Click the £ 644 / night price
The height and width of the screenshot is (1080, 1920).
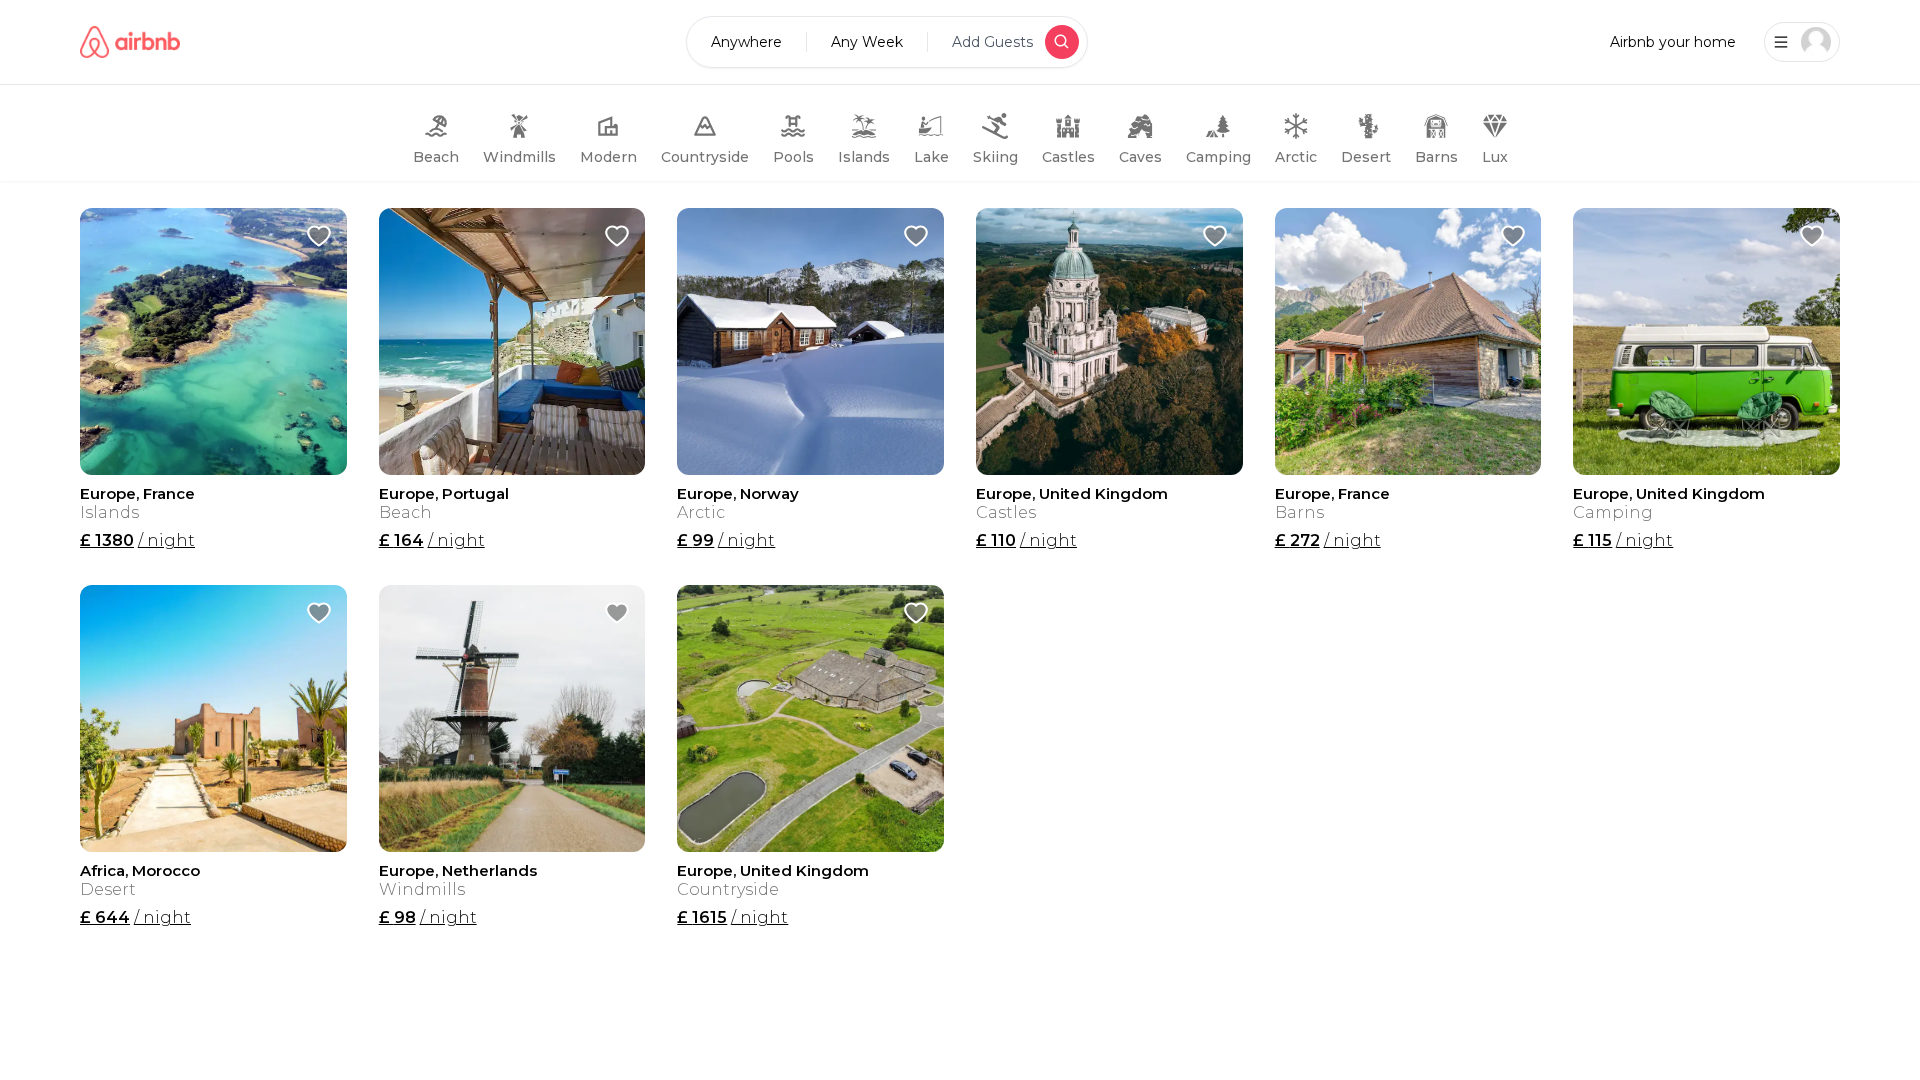point(135,917)
